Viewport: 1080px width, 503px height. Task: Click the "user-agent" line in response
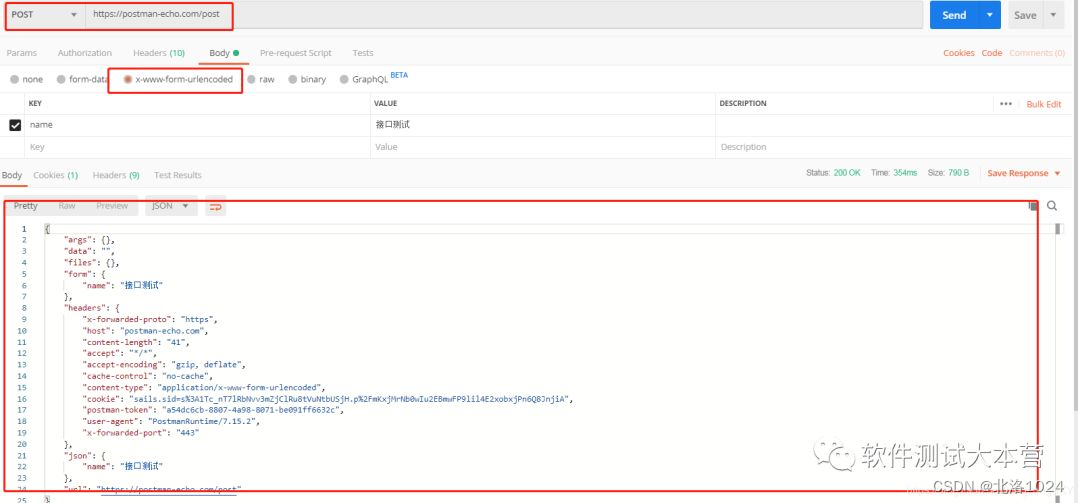[171, 421]
